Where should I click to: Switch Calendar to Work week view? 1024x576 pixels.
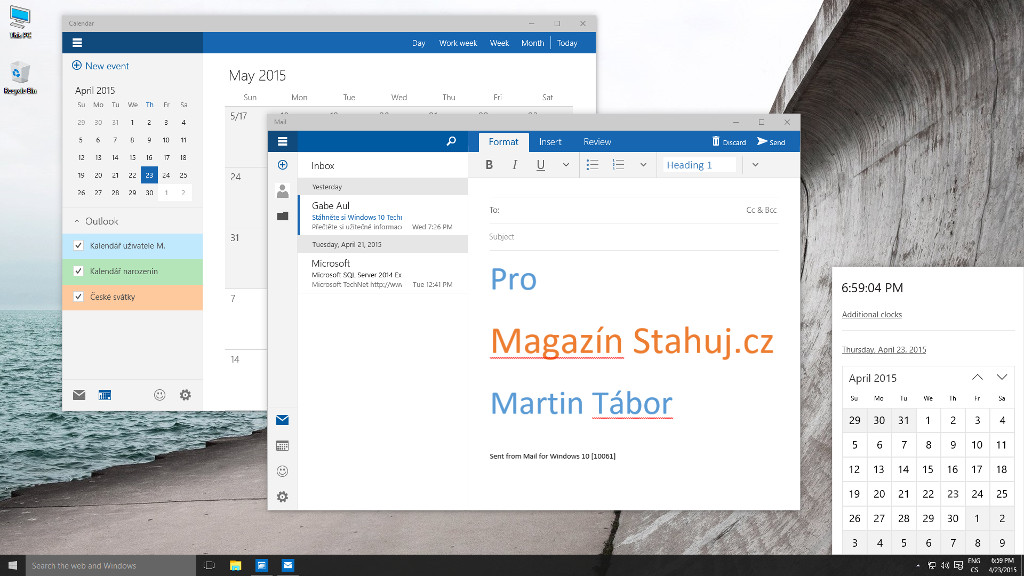(458, 43)
